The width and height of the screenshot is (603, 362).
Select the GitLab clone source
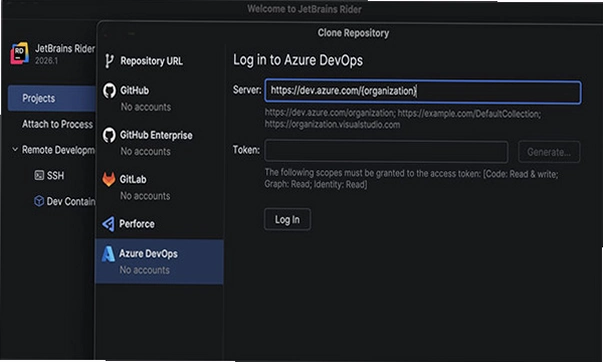point(159,187)
